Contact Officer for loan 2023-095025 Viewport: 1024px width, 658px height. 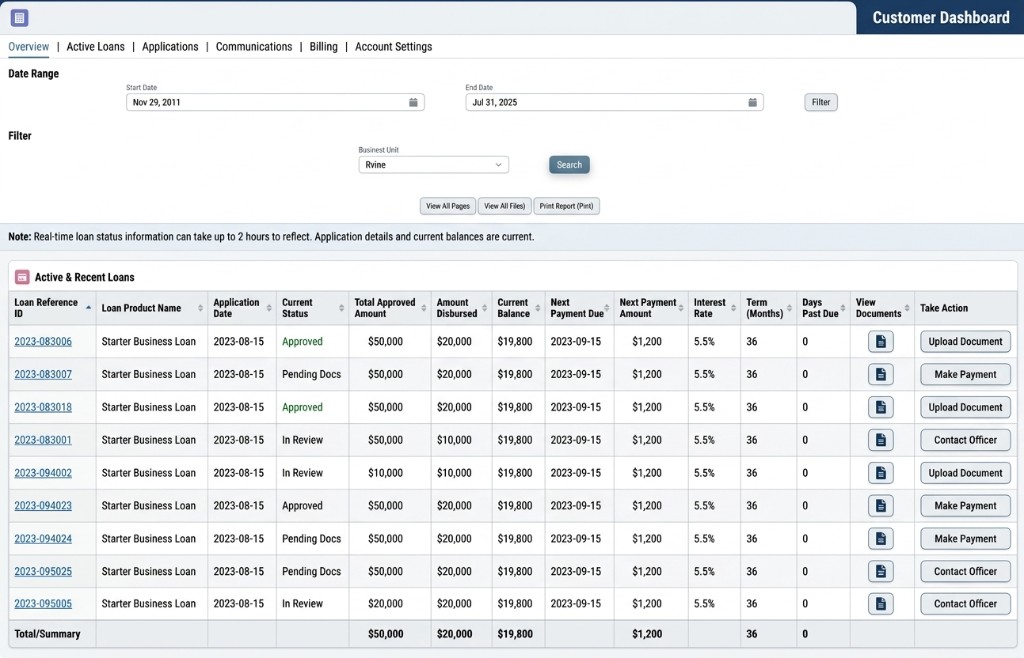click(x=965, y=571)
